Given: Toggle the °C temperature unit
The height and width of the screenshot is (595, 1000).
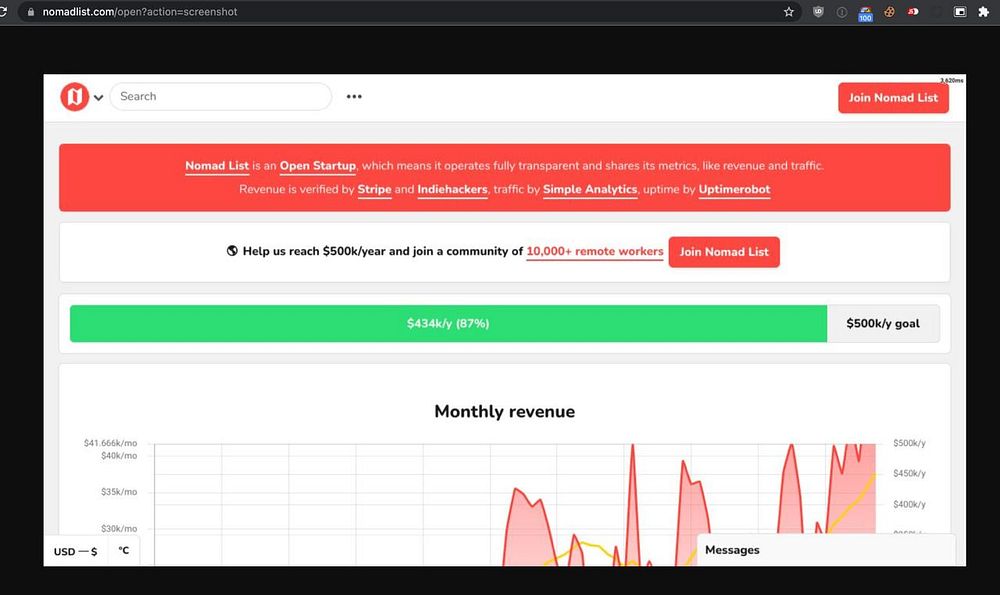Looking at the screenshot, I should pyautogui.click(x=124, y=550).
